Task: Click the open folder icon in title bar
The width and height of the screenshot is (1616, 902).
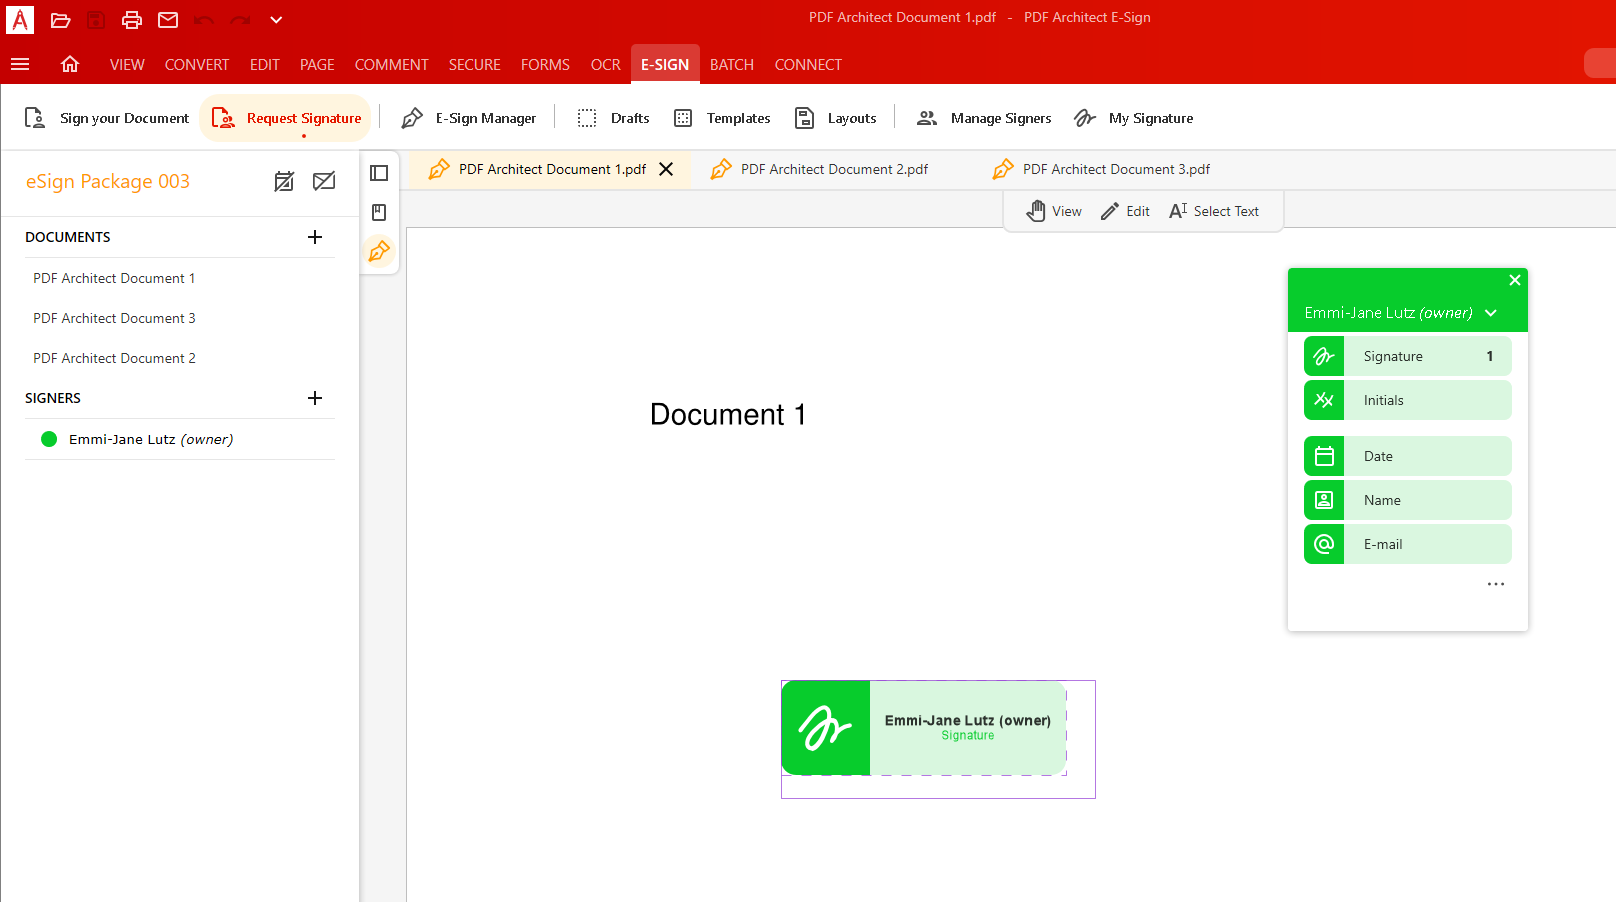Action: (x=60, y=19)
